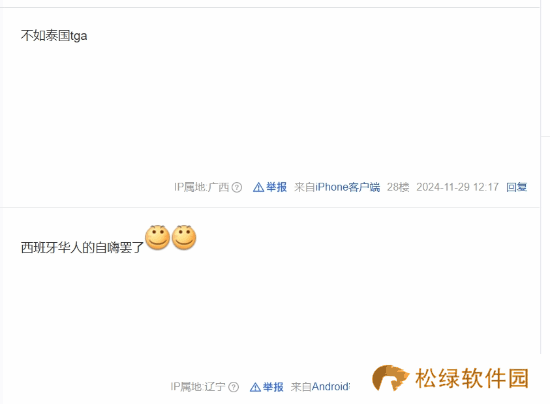Report the 辽宁 comment via 举报 text

273,387
